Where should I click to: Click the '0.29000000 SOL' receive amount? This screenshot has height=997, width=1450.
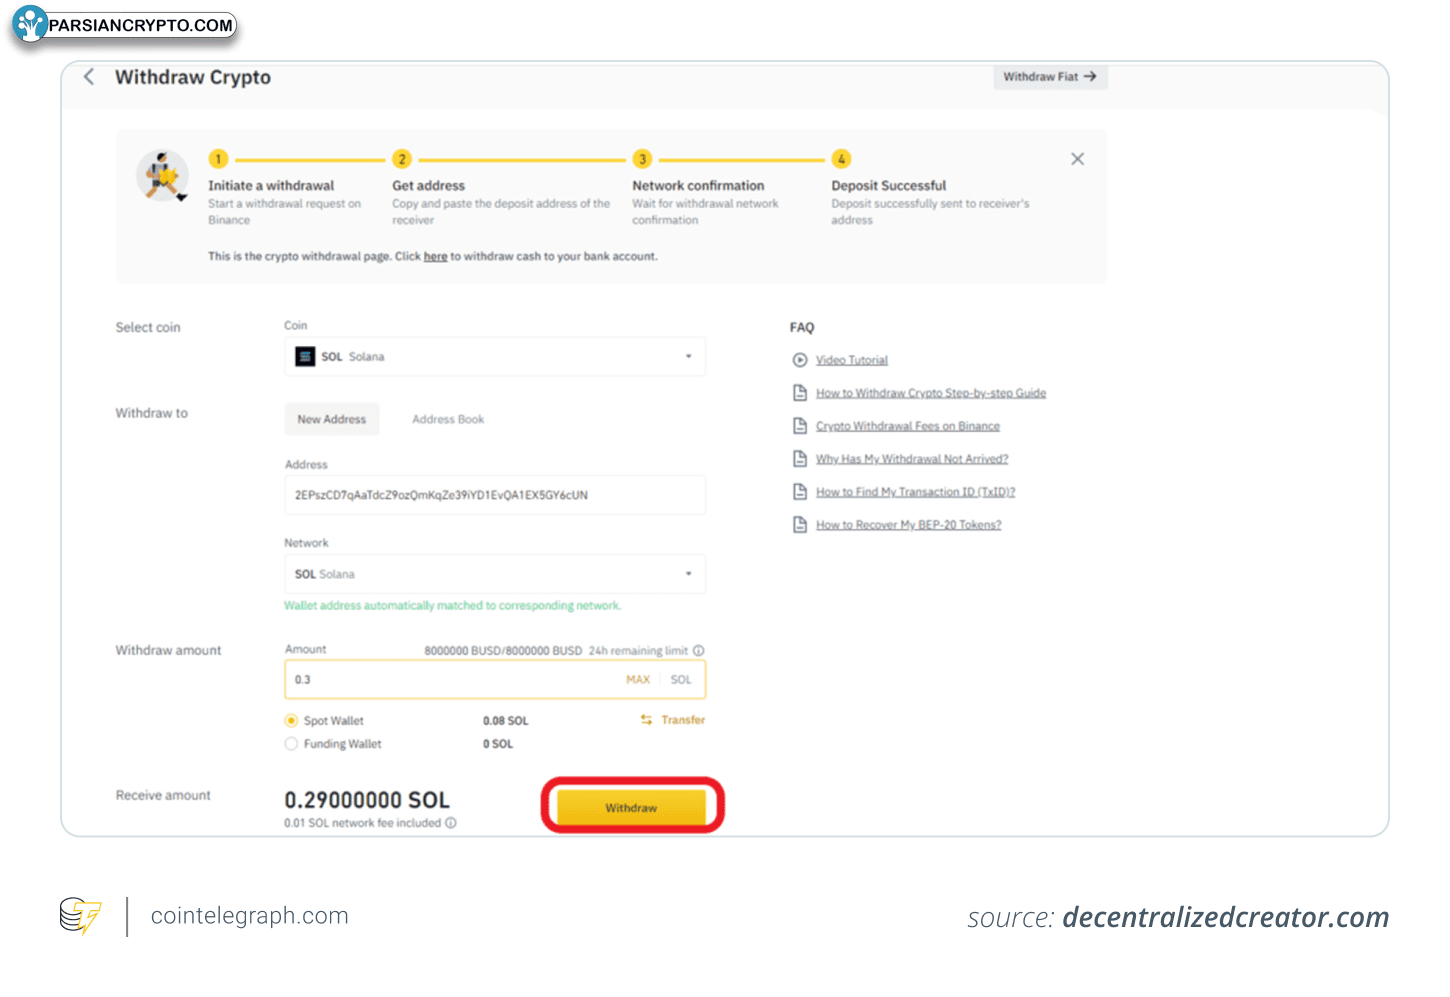(x=367, y=800)
